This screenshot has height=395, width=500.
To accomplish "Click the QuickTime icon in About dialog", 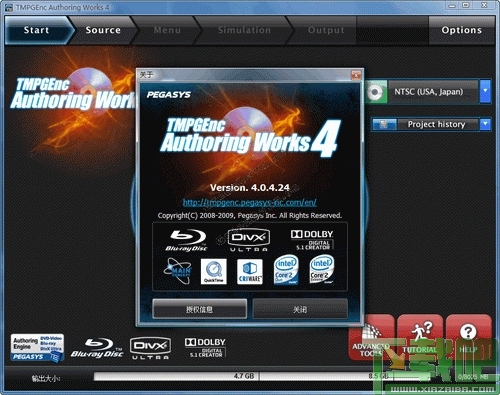I will [214, 271].
